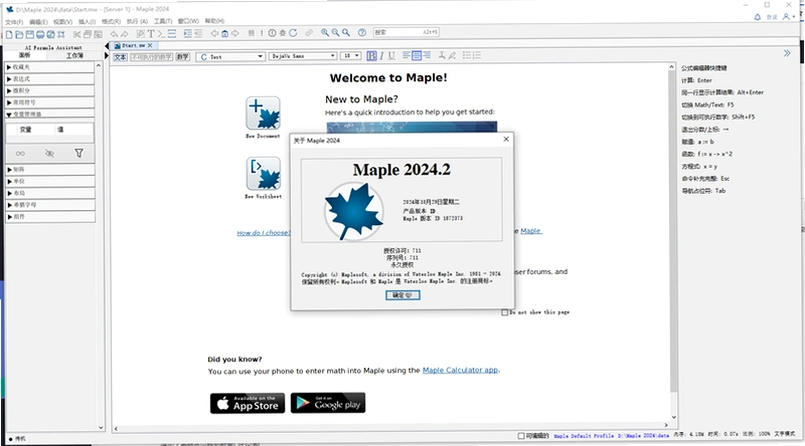
Task: Open the File menu in menu bar
Action: [14, 22]
